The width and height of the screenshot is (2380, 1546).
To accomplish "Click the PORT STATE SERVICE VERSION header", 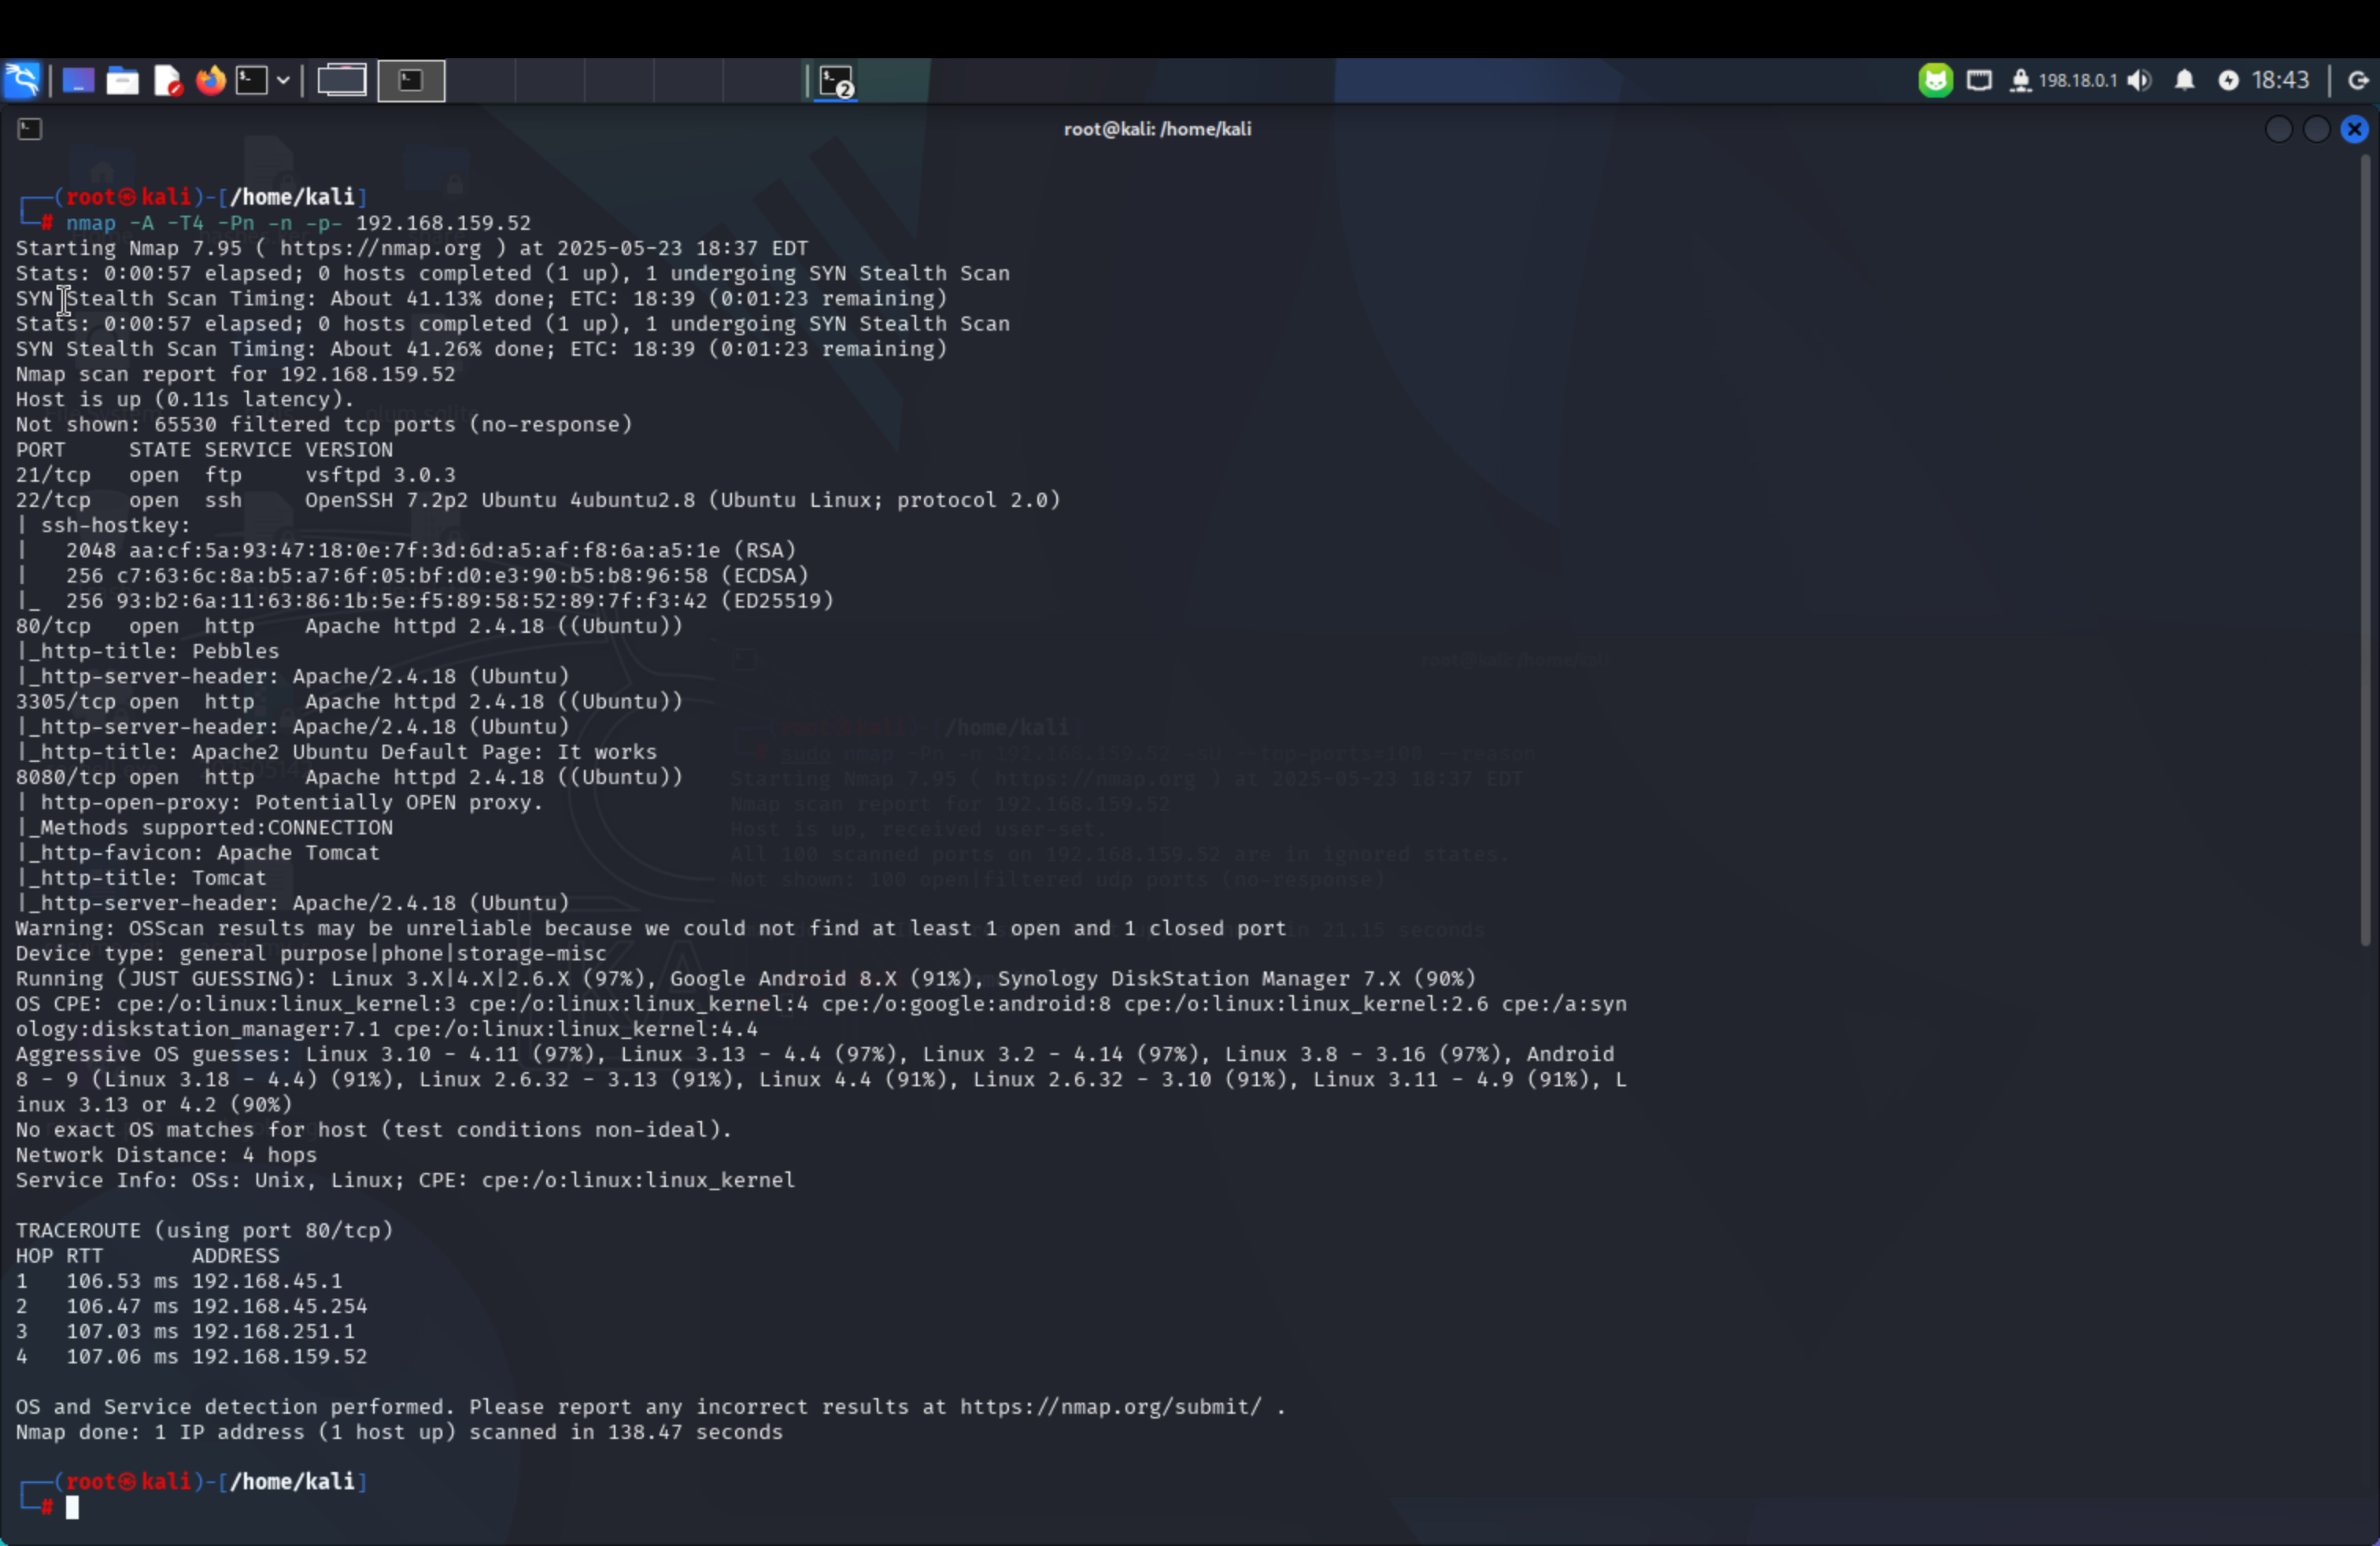I will (204, 450).
